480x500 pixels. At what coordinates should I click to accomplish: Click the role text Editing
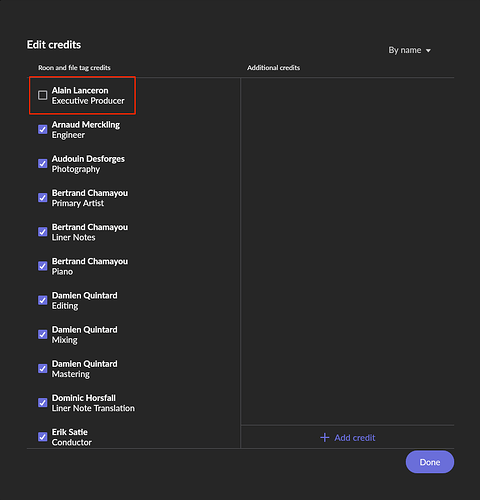pos(65,306)
